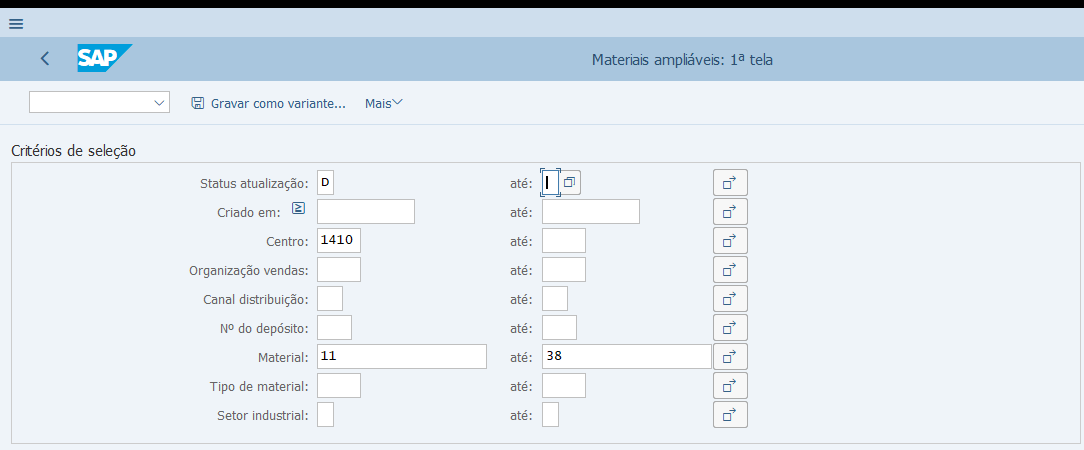The image size is (1084, 450).
Task: Open the hamburger menu icon
Action: click(16, 24)
